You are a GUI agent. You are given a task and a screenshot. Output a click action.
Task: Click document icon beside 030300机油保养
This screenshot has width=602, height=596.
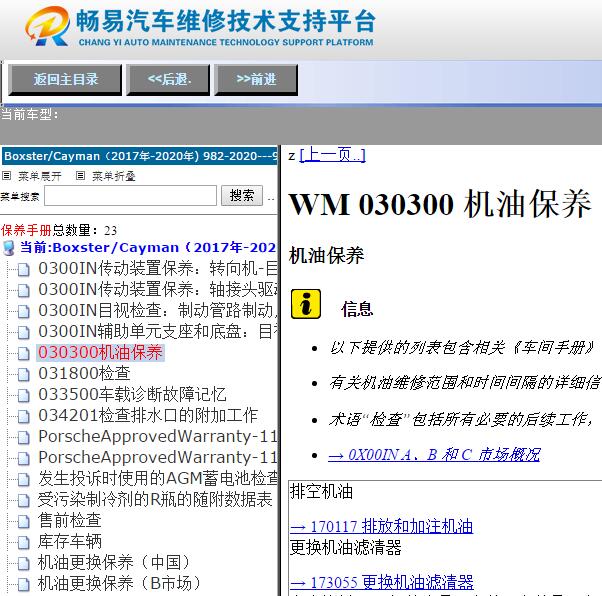point(23,354)
